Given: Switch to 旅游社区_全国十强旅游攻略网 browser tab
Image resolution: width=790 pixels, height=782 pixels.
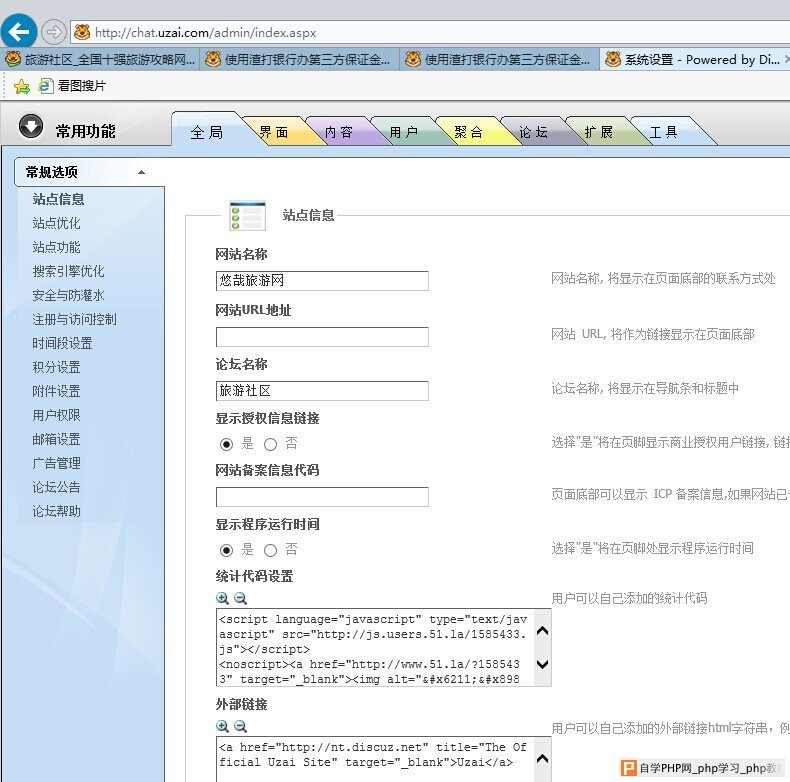Looking at the screenshot, I should [x=100, y=59].
